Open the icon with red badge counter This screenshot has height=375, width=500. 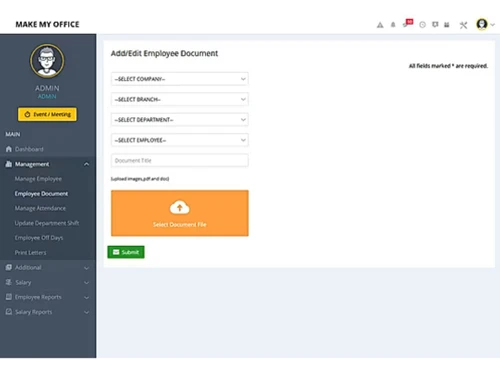[x=408, y=23]
